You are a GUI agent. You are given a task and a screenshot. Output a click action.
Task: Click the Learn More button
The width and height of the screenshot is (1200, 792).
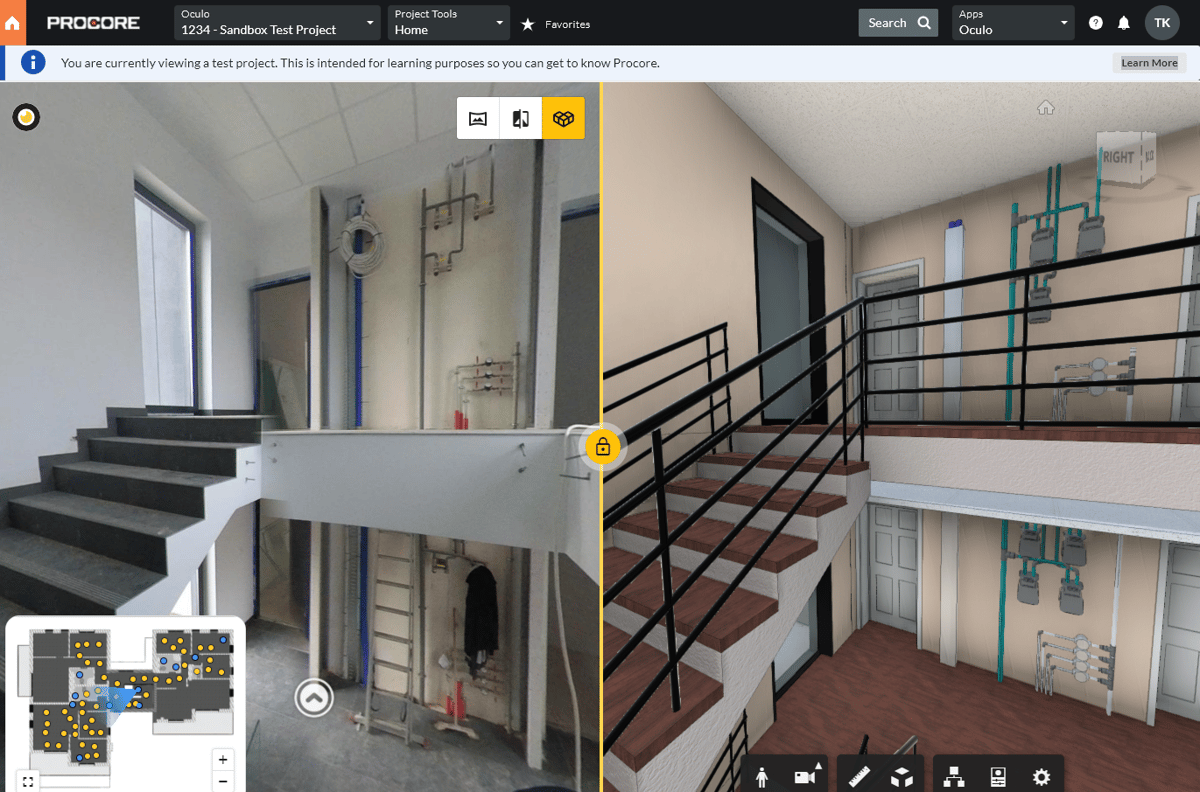click(x=1148, y=63)
